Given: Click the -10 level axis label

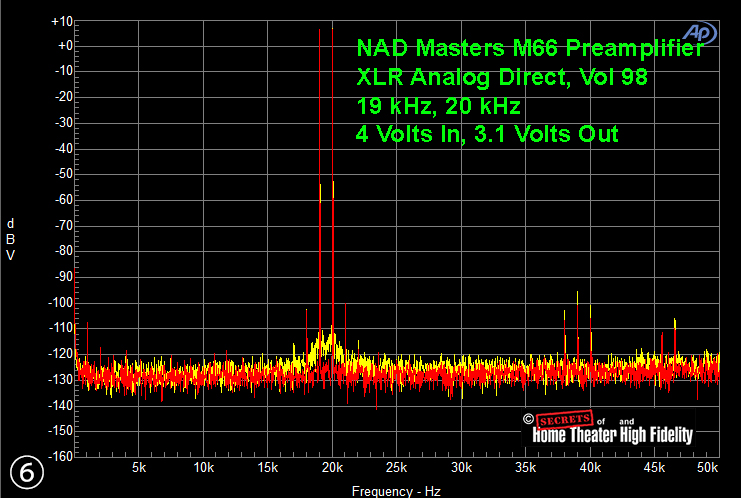Looking at the screenshot, I should click(63, 71).
